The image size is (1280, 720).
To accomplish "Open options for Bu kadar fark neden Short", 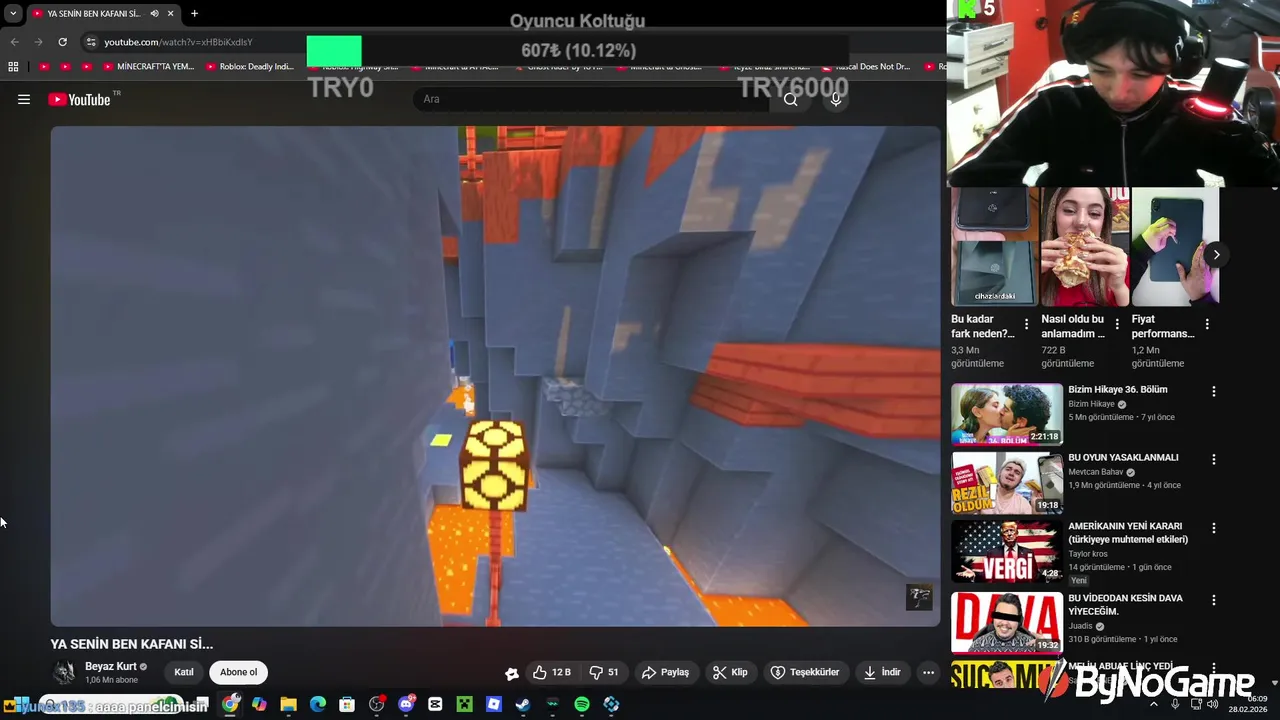I will tap(1026, 324).
